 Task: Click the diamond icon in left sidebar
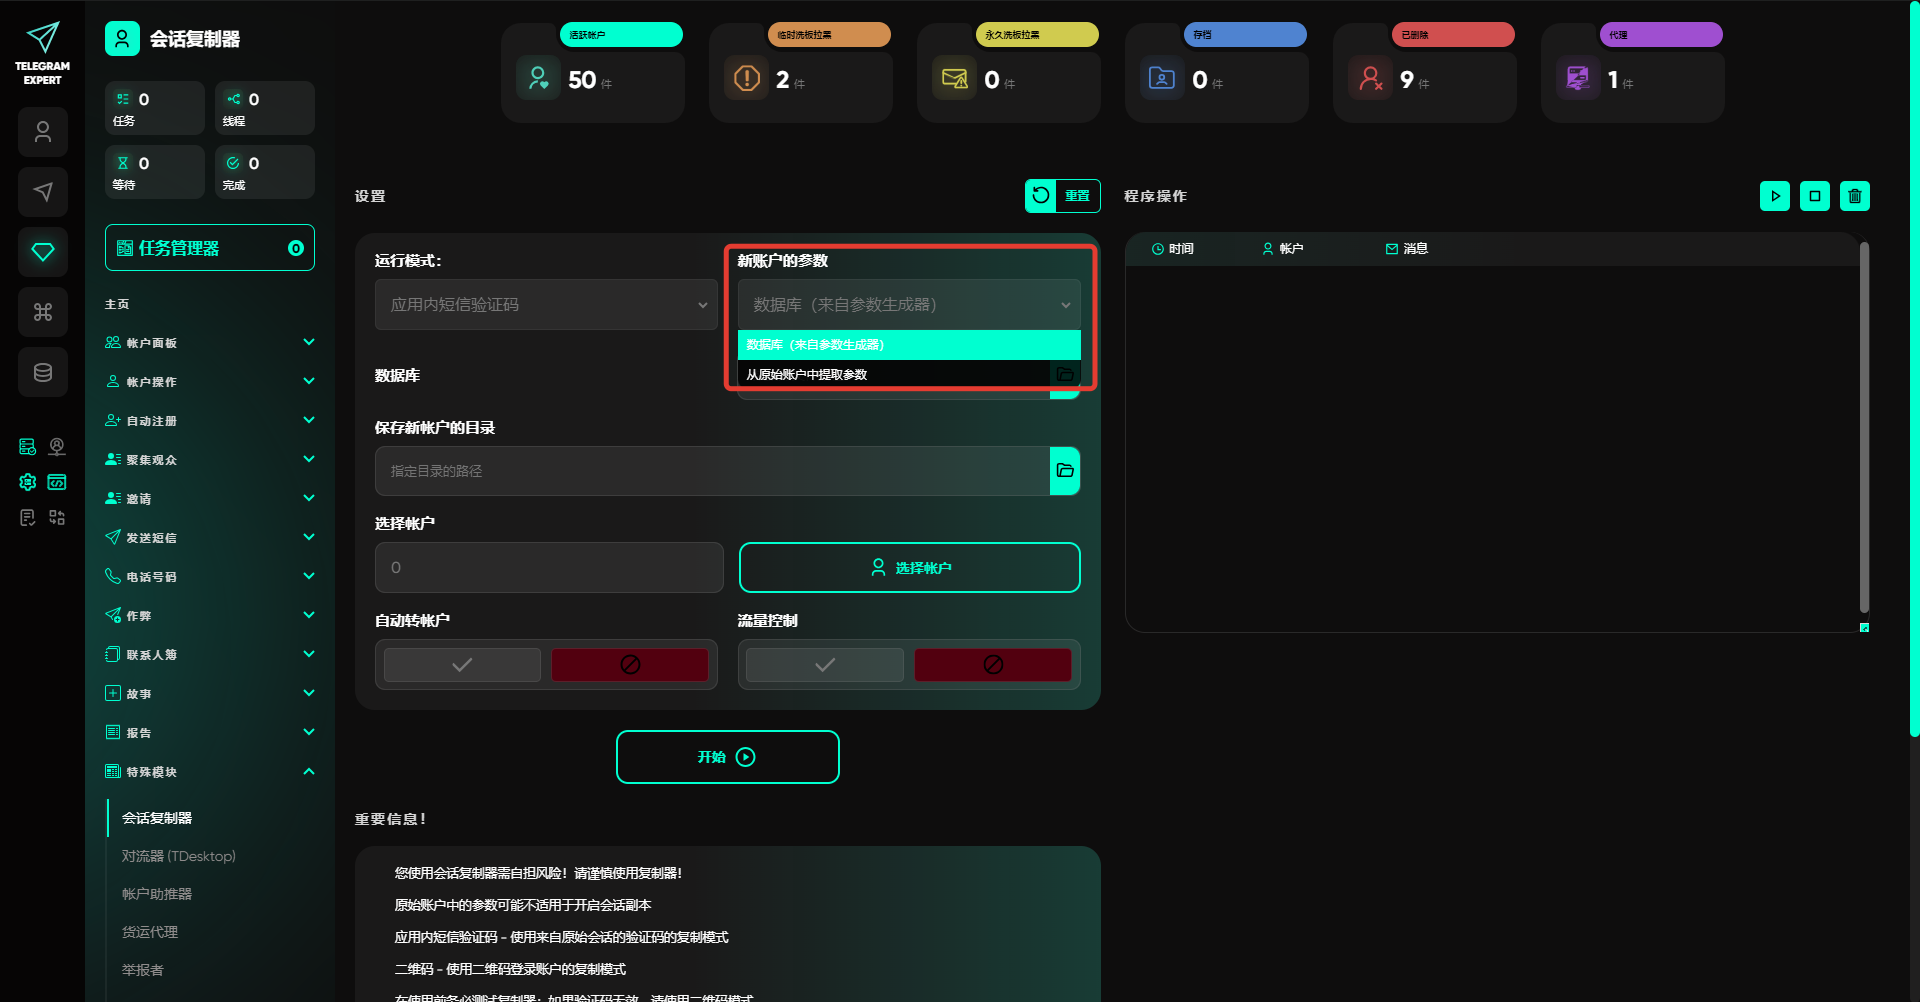[x=43, y=252]
